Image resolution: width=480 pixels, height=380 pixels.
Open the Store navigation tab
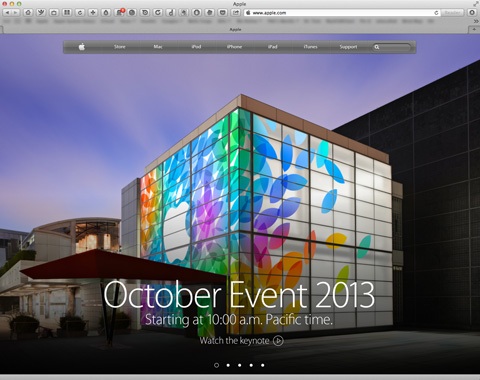120,47
